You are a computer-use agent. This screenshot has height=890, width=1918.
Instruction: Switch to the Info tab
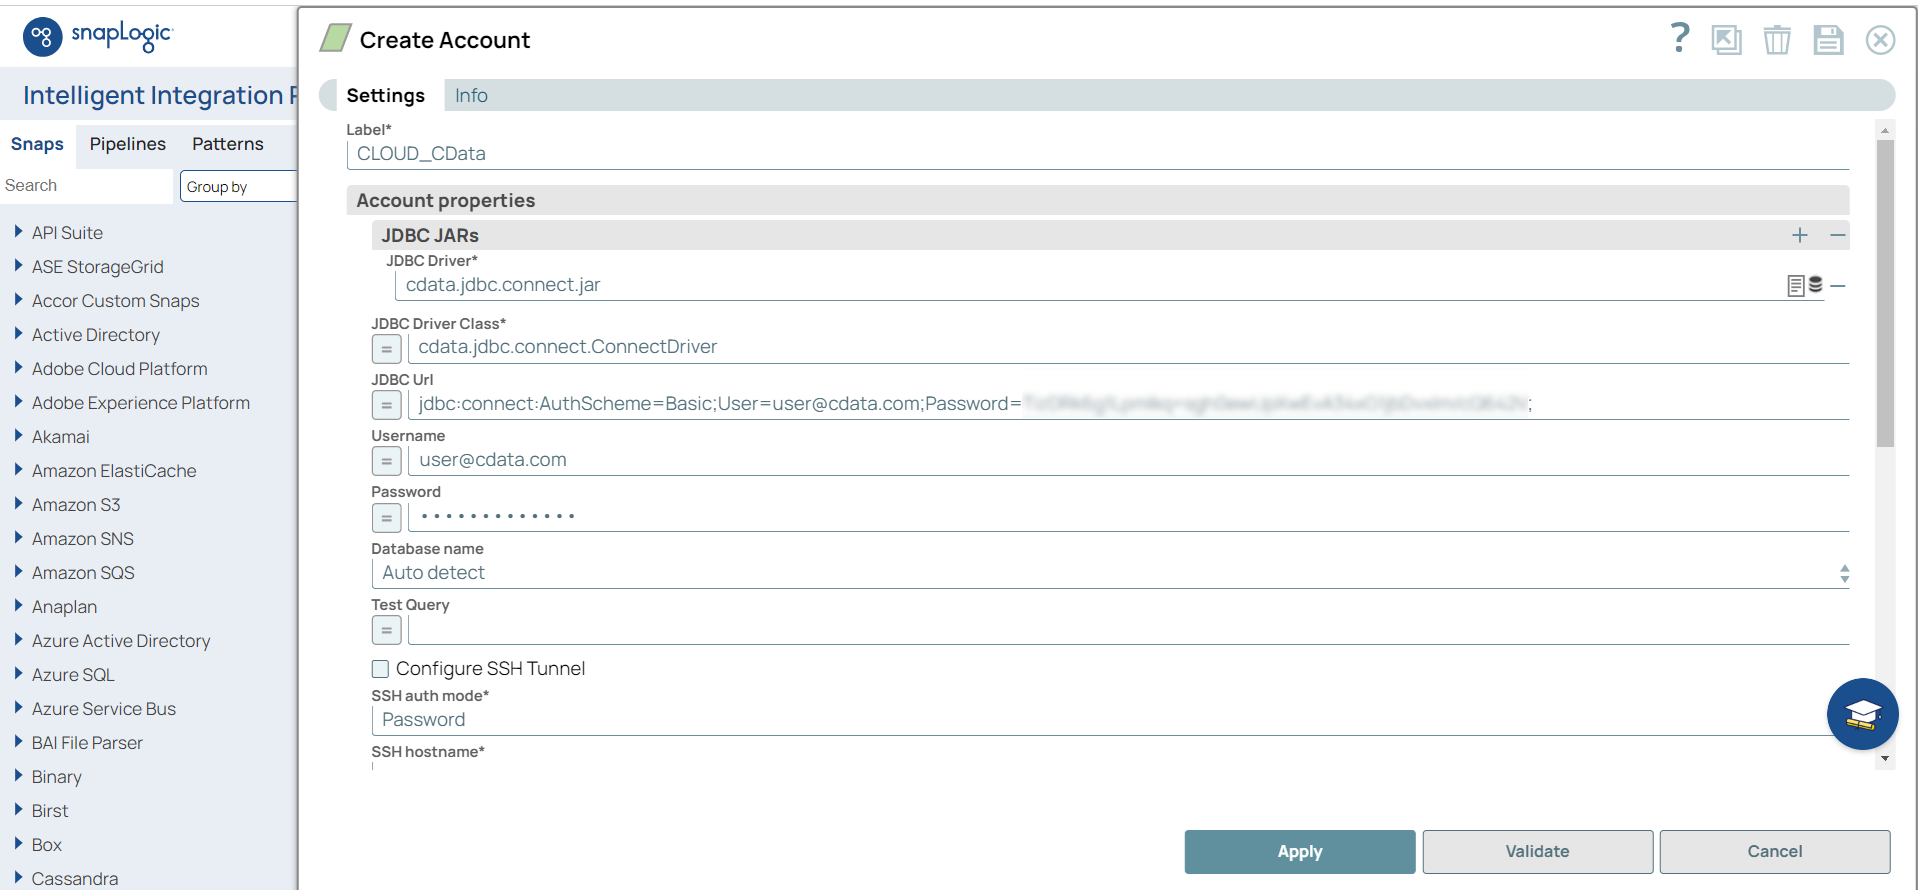click(471, 95)
